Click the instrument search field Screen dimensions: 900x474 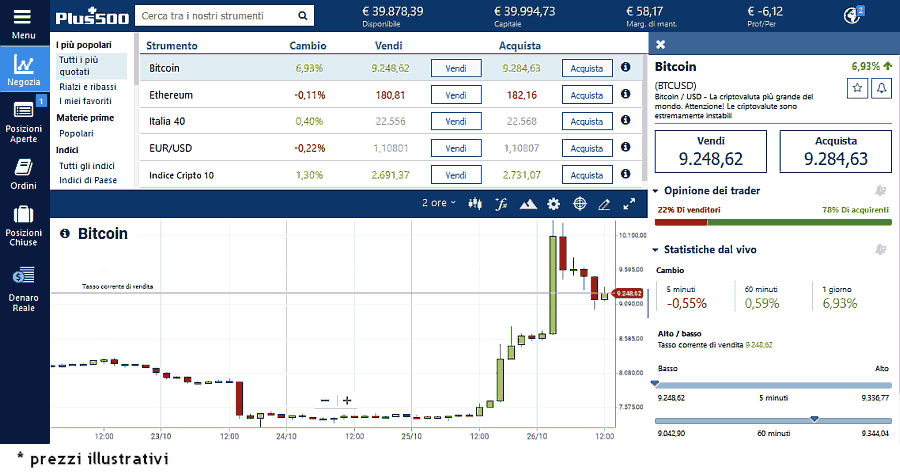(216, 16)
